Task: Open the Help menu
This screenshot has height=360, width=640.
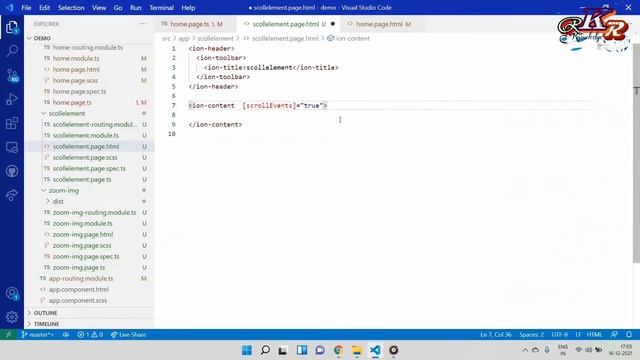Action: click(x=188, y=7)
